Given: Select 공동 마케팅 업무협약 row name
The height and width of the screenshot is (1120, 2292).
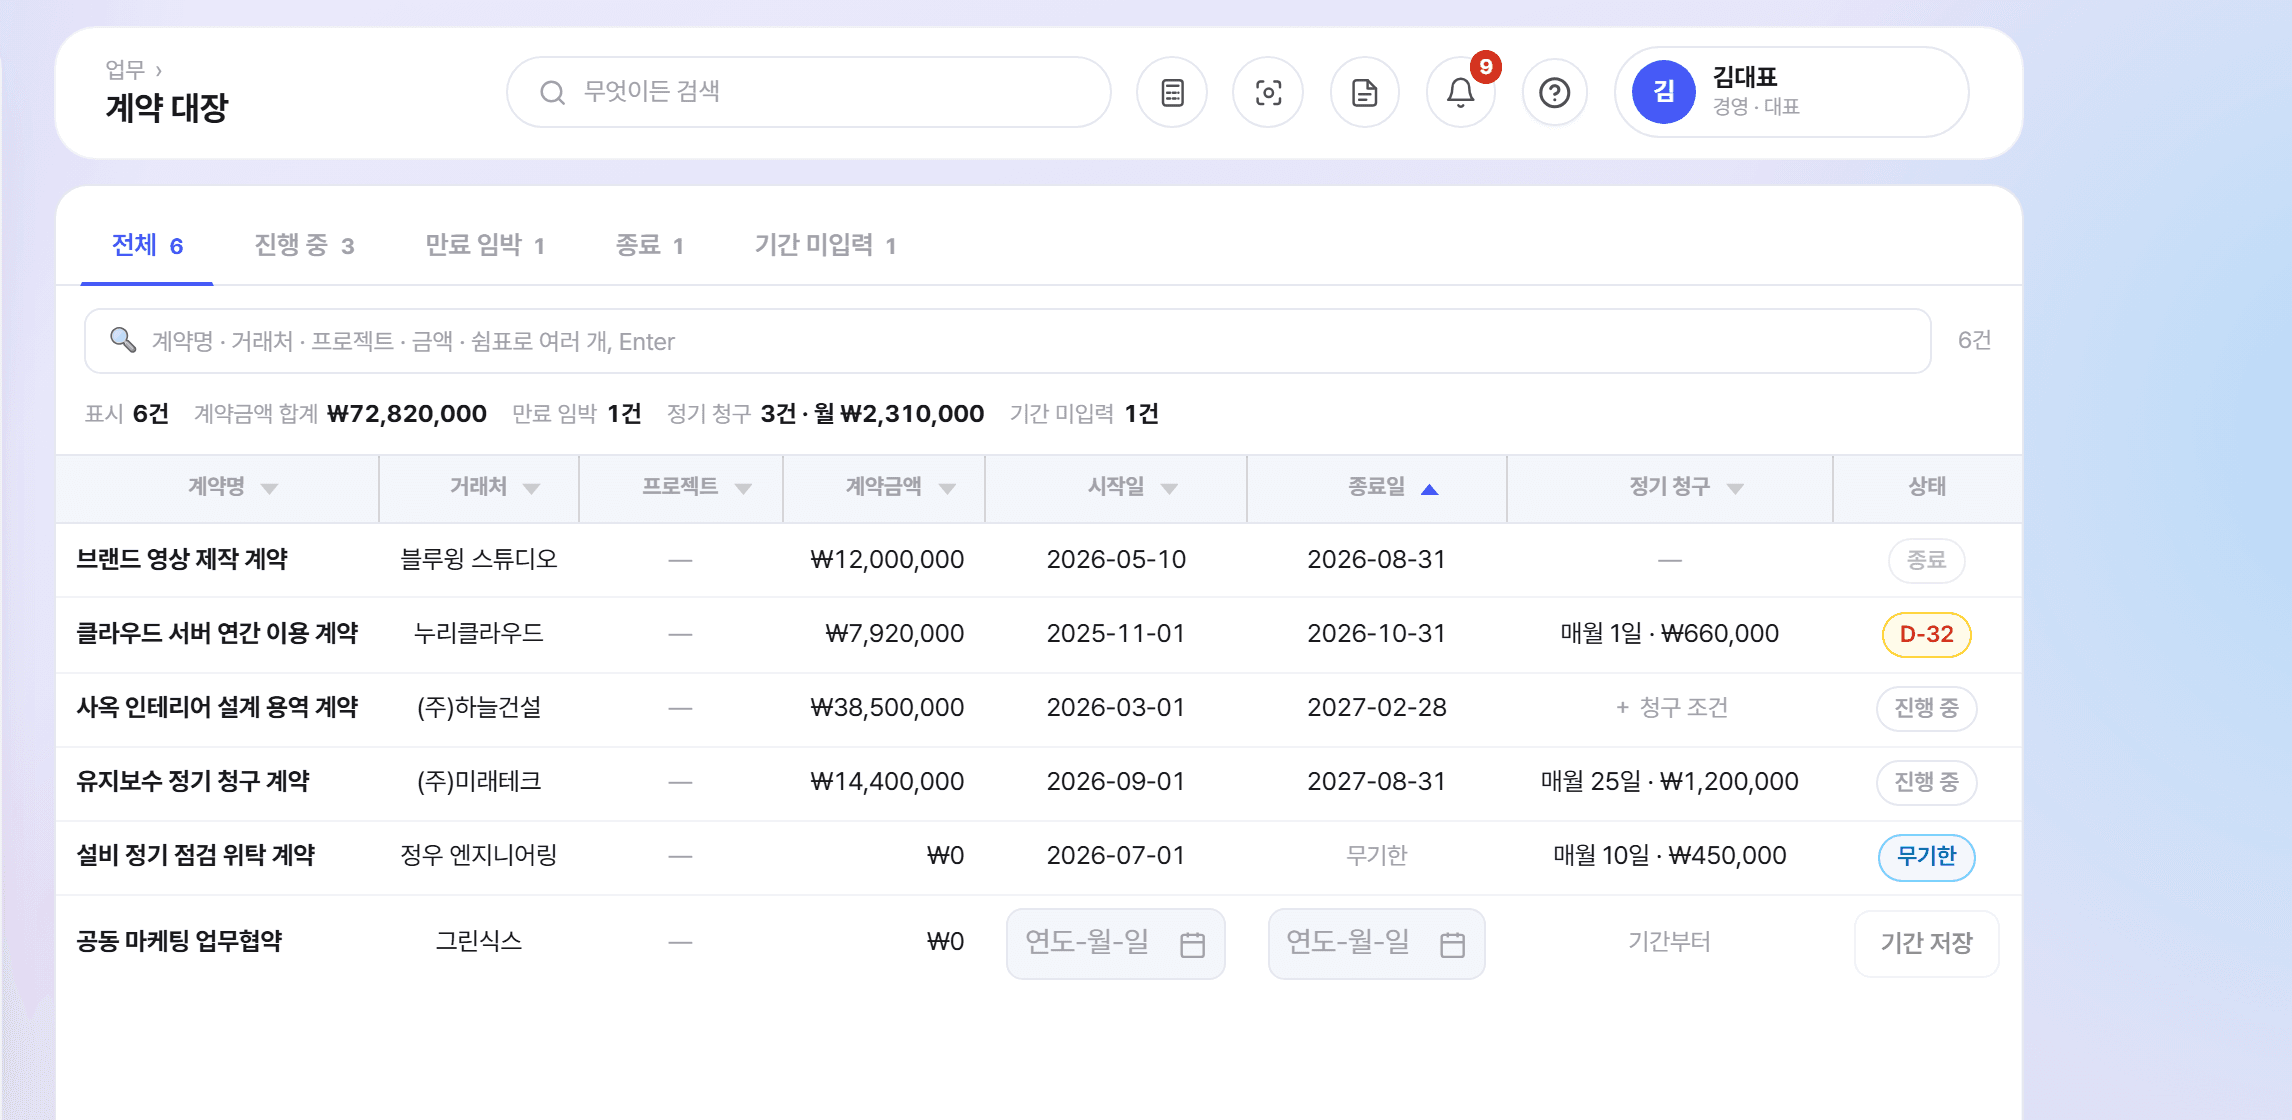Looking at the screenshot, I should tap(180, 942).
